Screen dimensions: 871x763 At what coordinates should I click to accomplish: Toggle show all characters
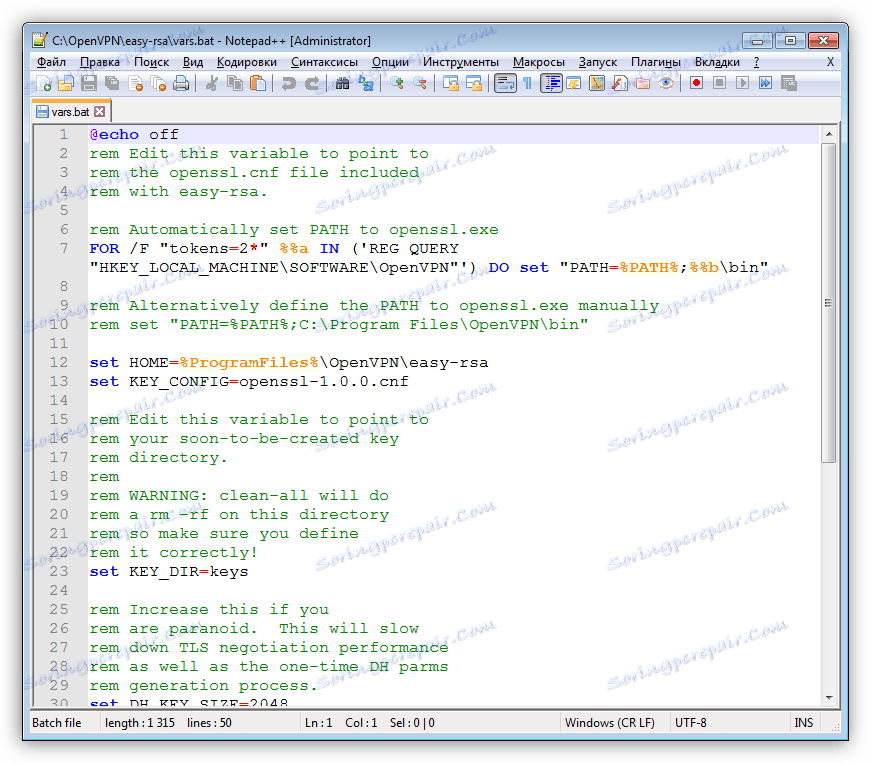(x=530, y=83)
